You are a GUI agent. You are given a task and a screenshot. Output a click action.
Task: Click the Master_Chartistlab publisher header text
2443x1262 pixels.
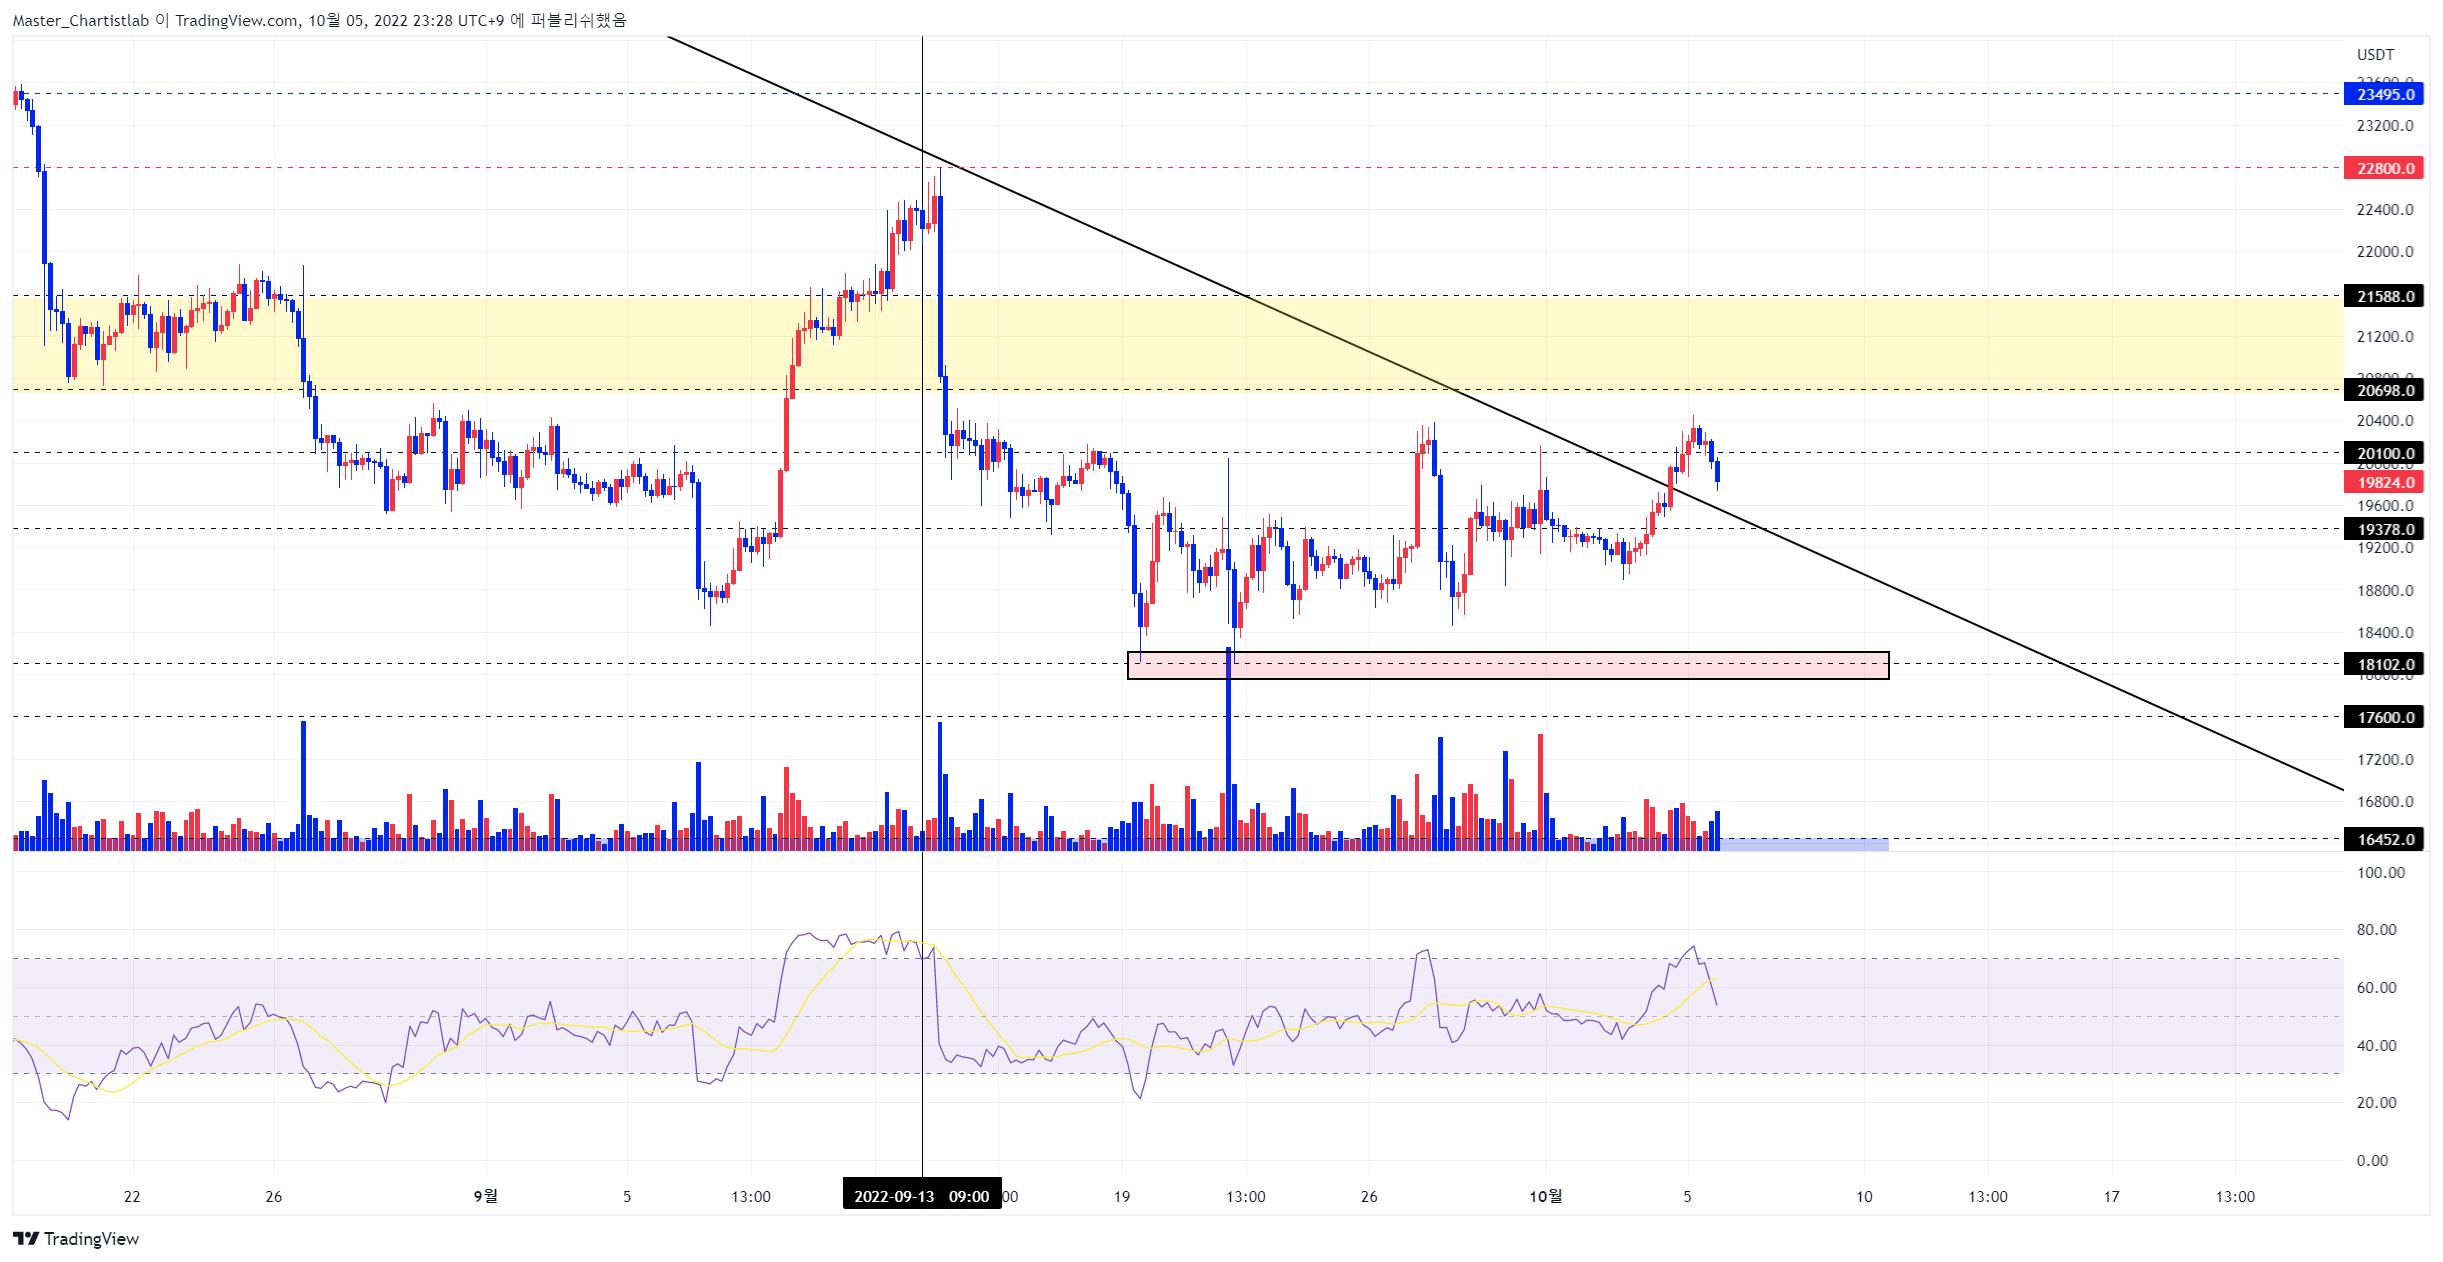319,20
